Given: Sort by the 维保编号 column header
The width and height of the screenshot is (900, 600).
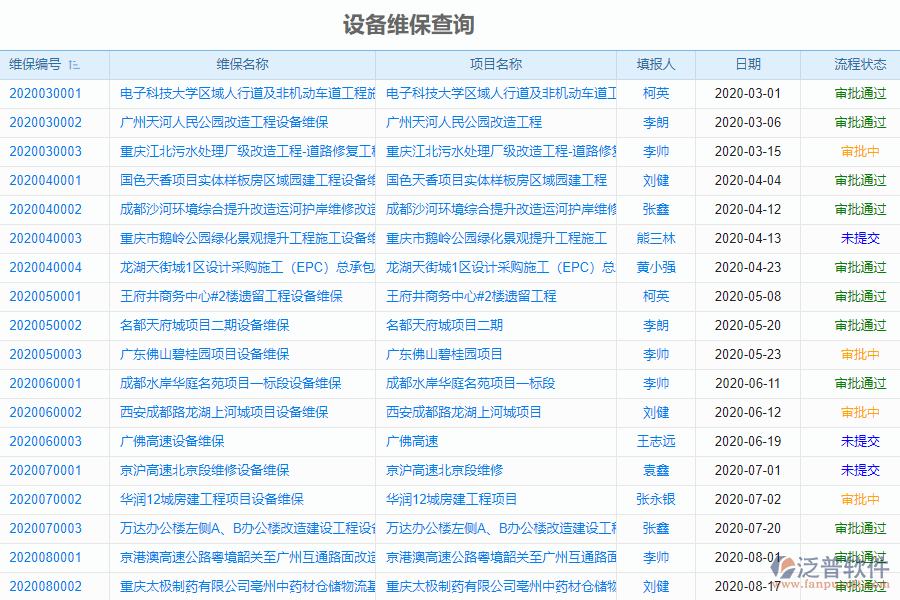Looking at the screenshot, I should (40, 64).
